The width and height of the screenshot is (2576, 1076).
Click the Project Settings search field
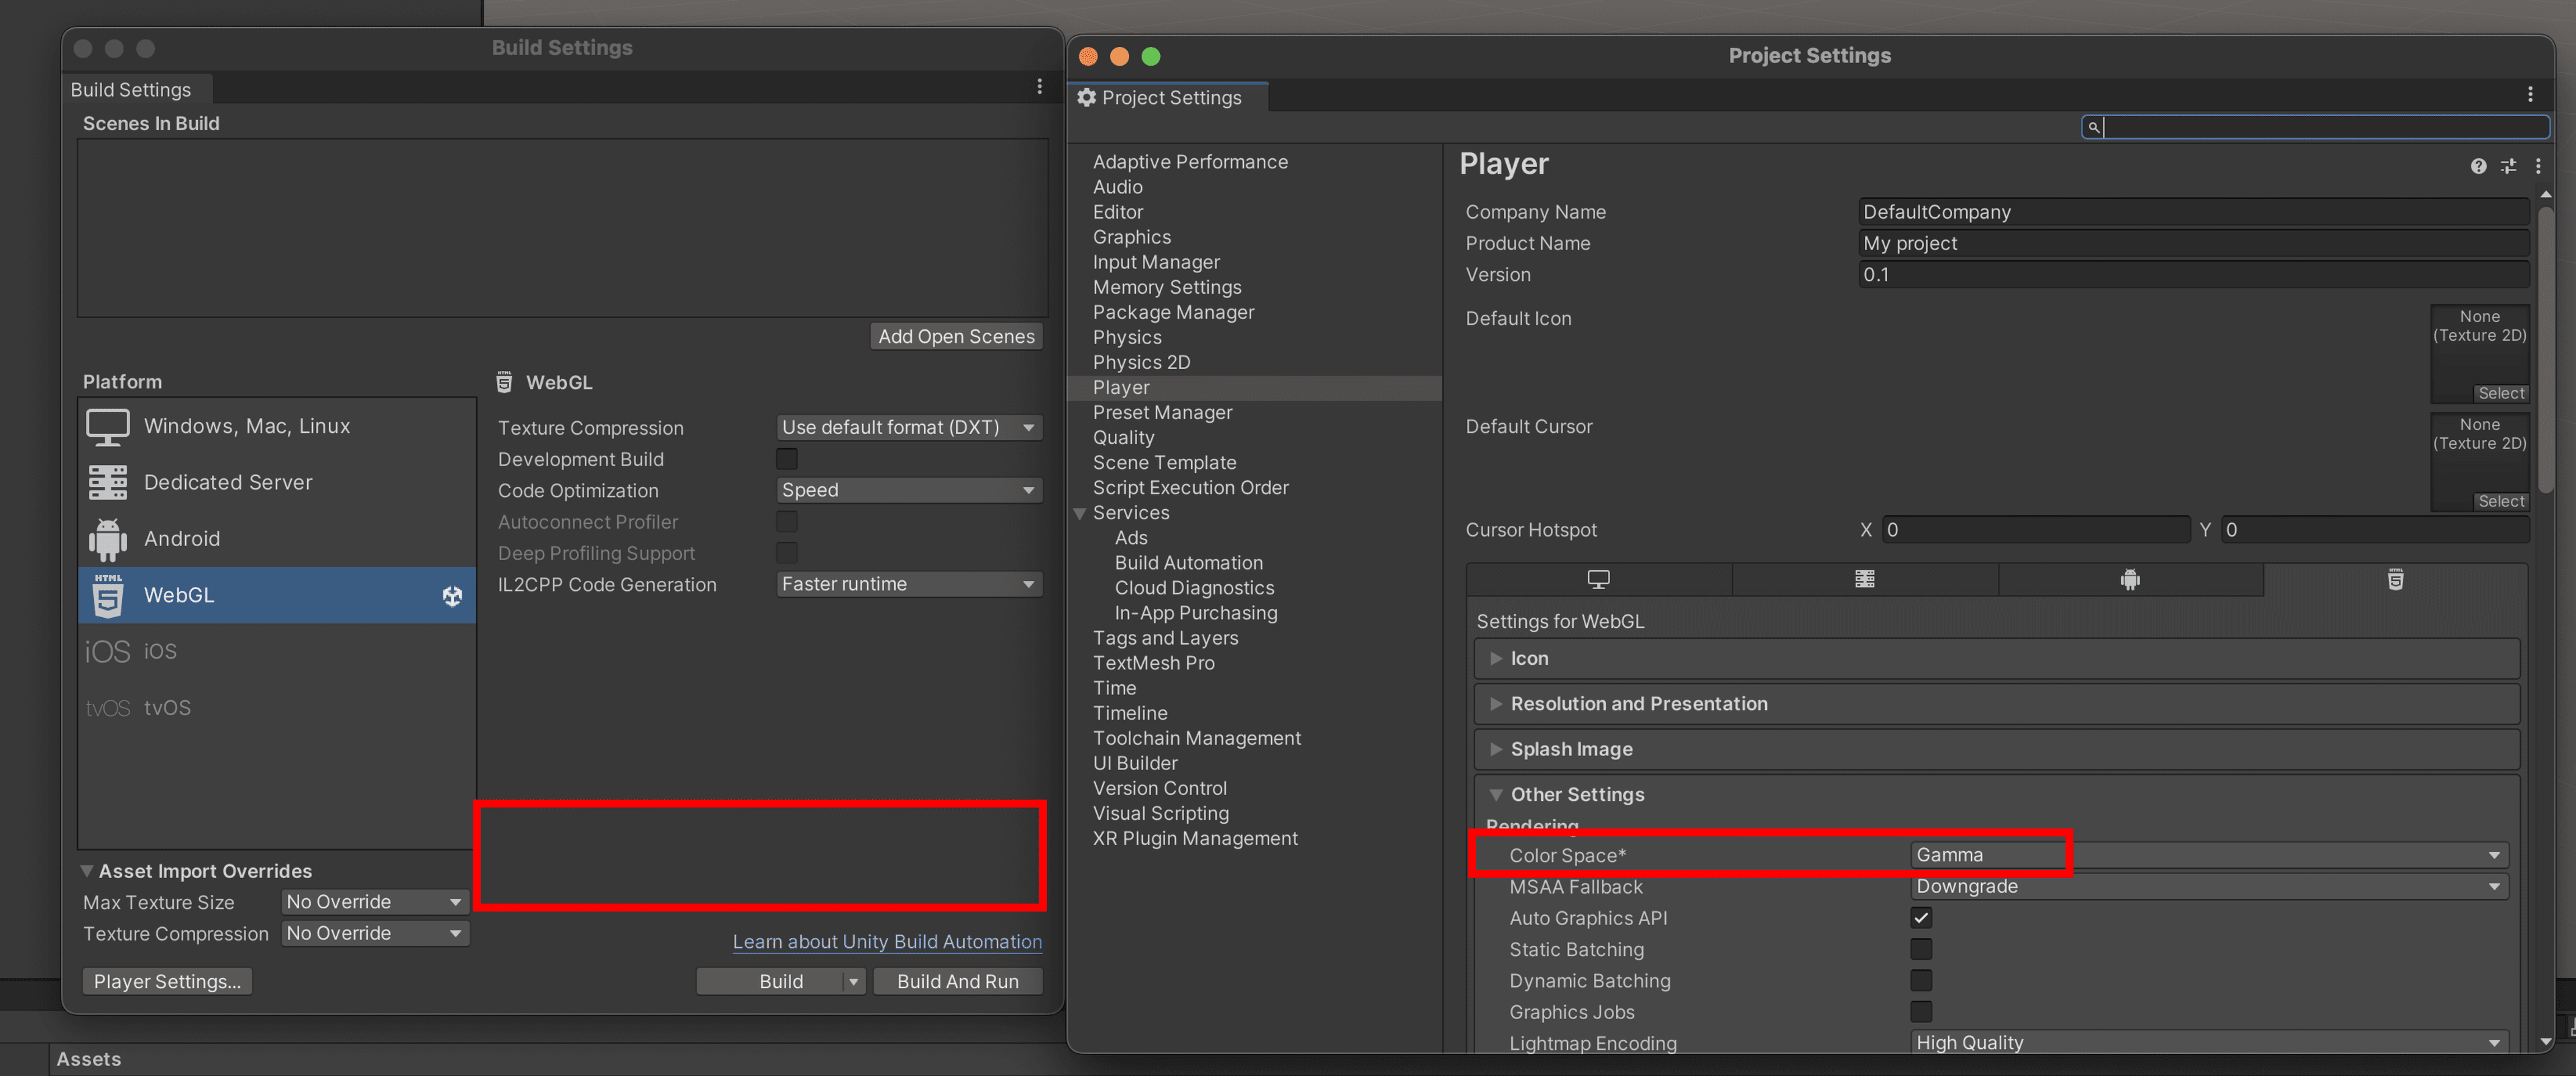[2315, 127]
